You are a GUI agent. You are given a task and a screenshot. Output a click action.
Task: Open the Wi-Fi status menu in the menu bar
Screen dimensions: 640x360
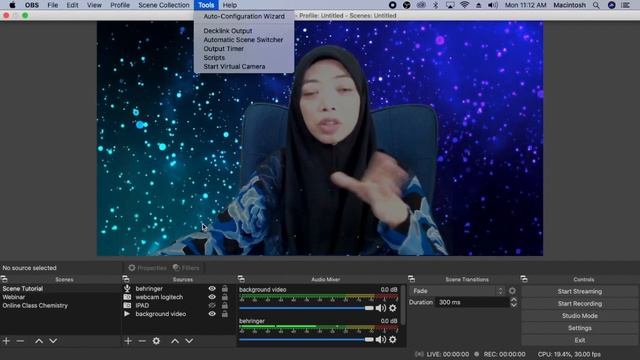(x=464, y=5)
